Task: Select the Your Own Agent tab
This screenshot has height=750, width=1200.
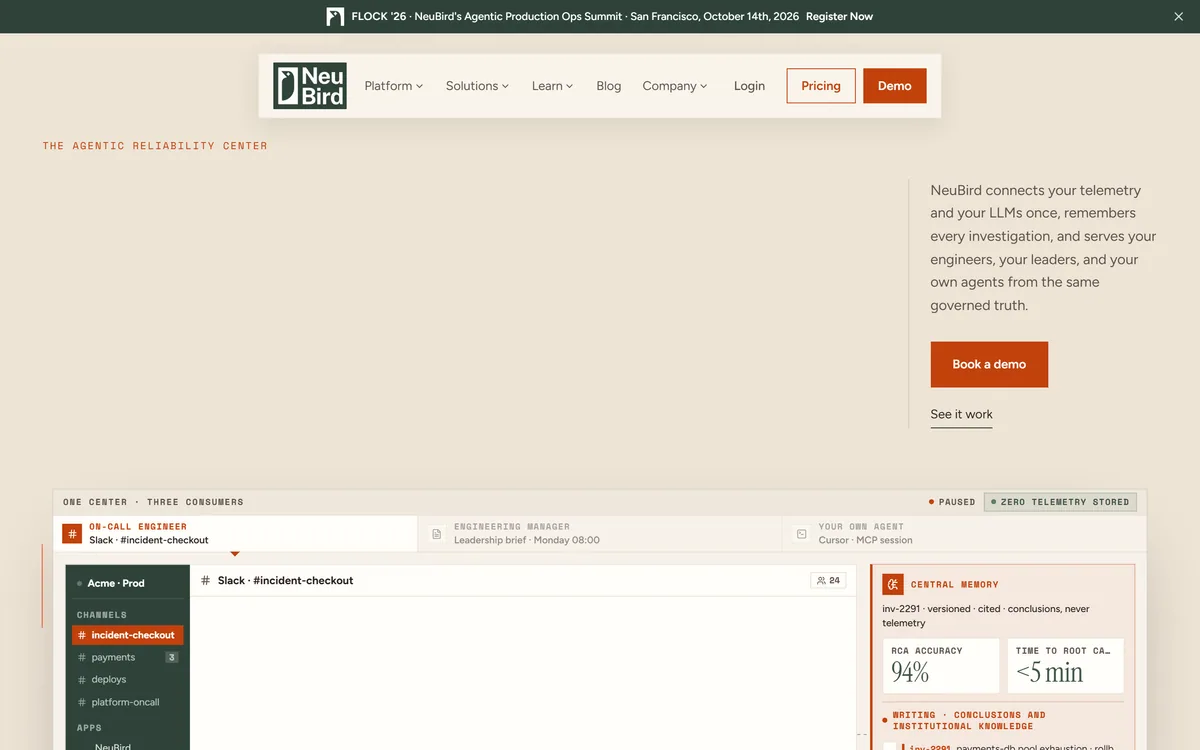Action: click(x=965, y=533)
